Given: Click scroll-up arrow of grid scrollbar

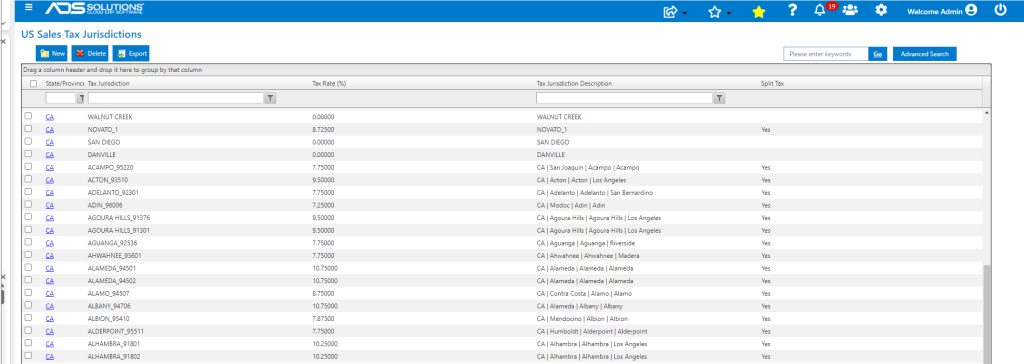Looking at the screenshot, I should pyautogui.click(x=986, y=113).
